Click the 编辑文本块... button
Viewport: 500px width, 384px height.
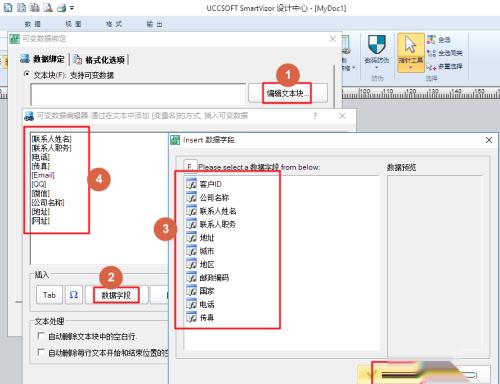[288, 93]
